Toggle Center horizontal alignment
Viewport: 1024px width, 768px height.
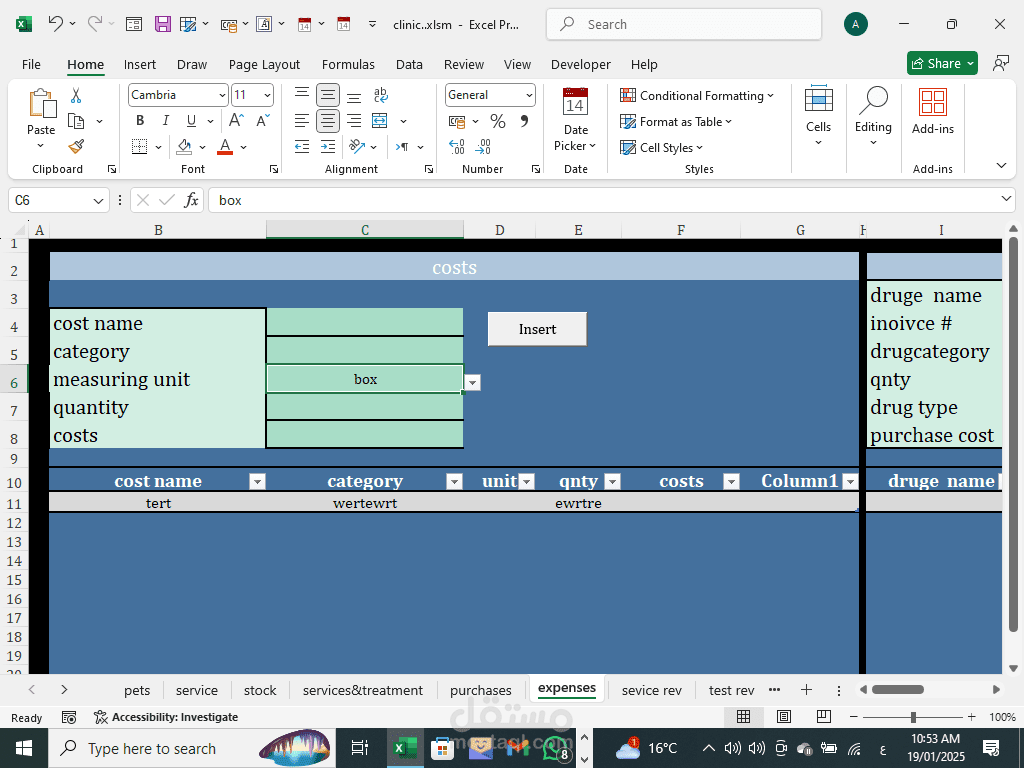click(328, 121)
